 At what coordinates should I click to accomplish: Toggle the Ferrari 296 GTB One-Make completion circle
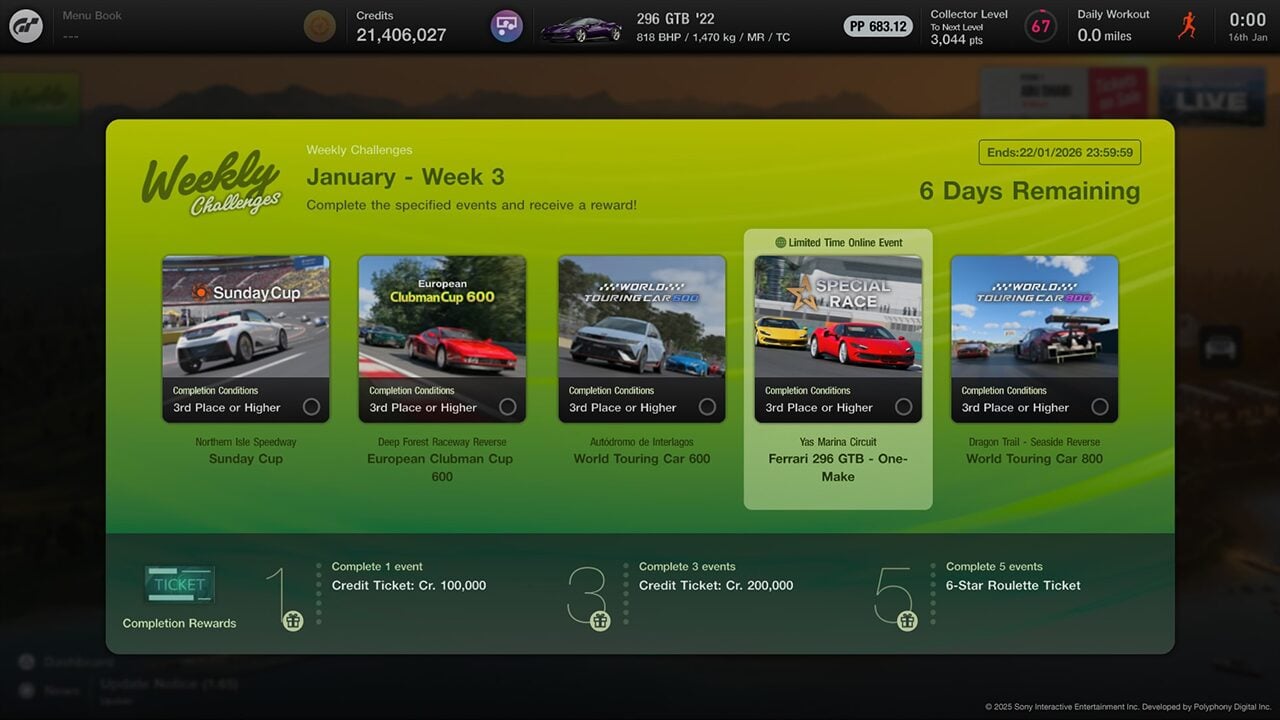click(904, 407)
